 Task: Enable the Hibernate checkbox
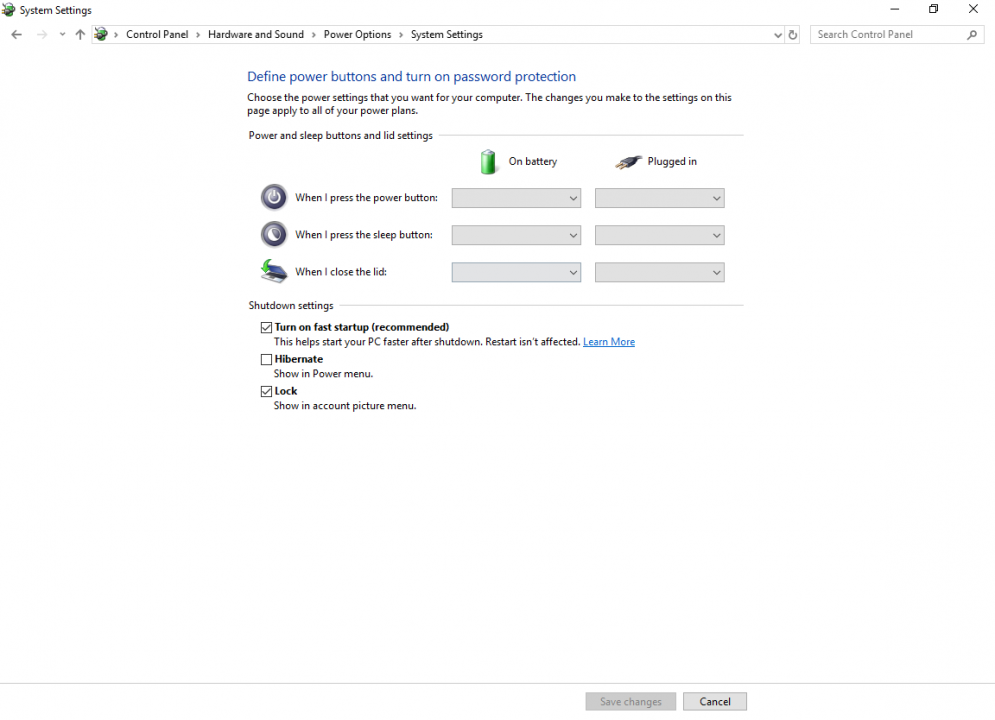click(x=267, y=360)
